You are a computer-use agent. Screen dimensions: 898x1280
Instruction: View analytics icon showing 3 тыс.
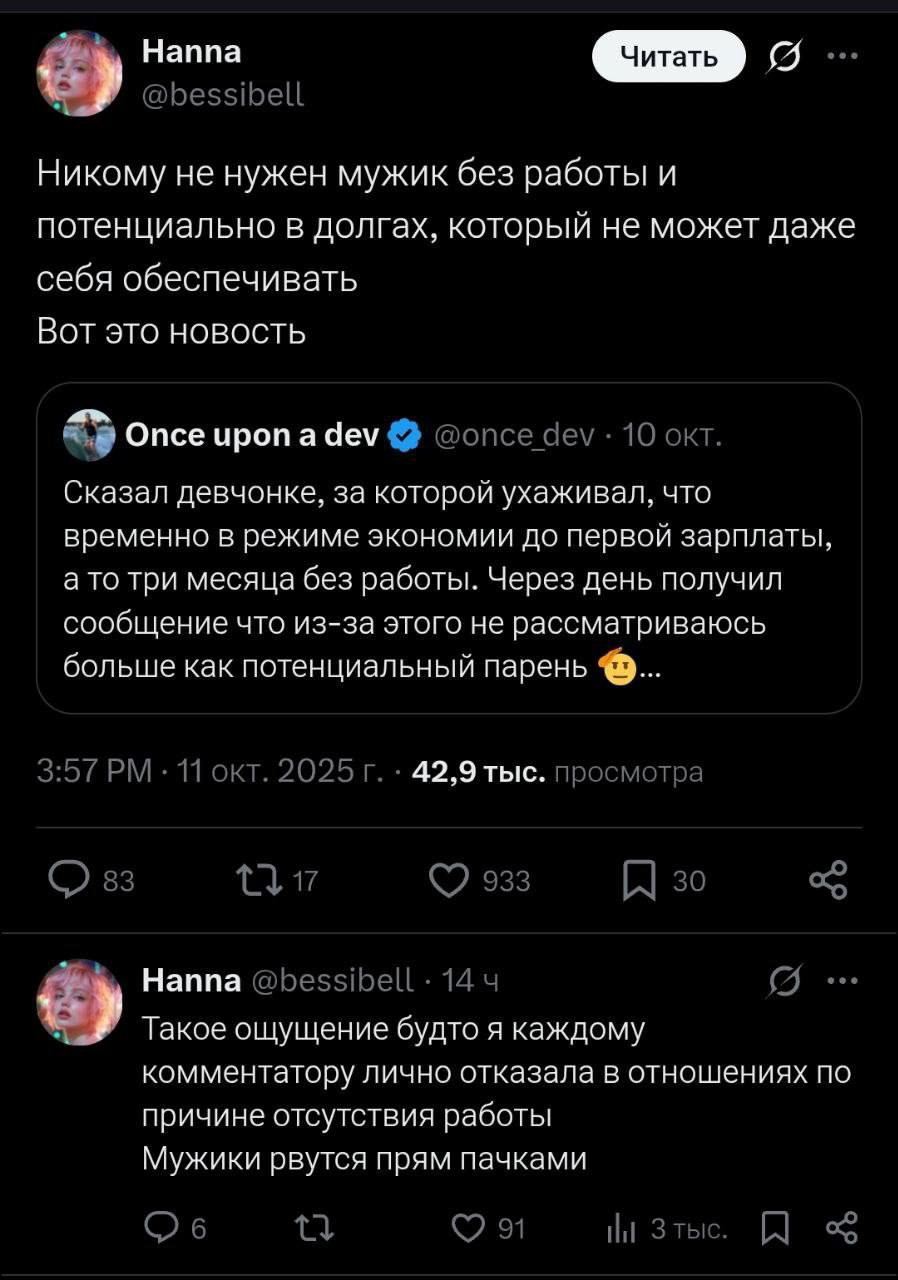[620, 1229]
